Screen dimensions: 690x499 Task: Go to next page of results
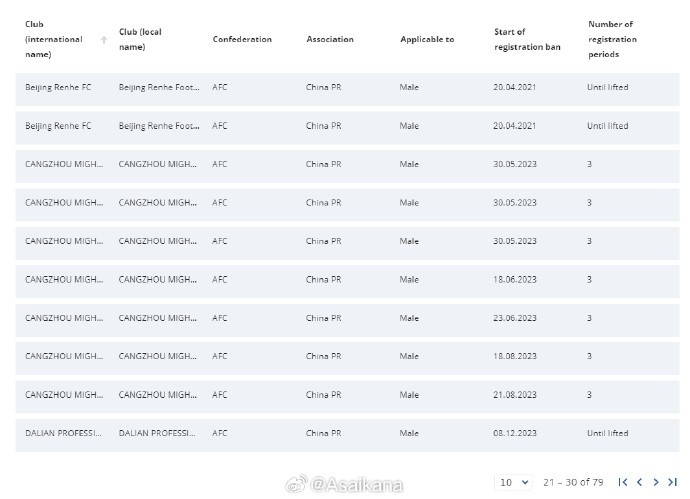656,483
